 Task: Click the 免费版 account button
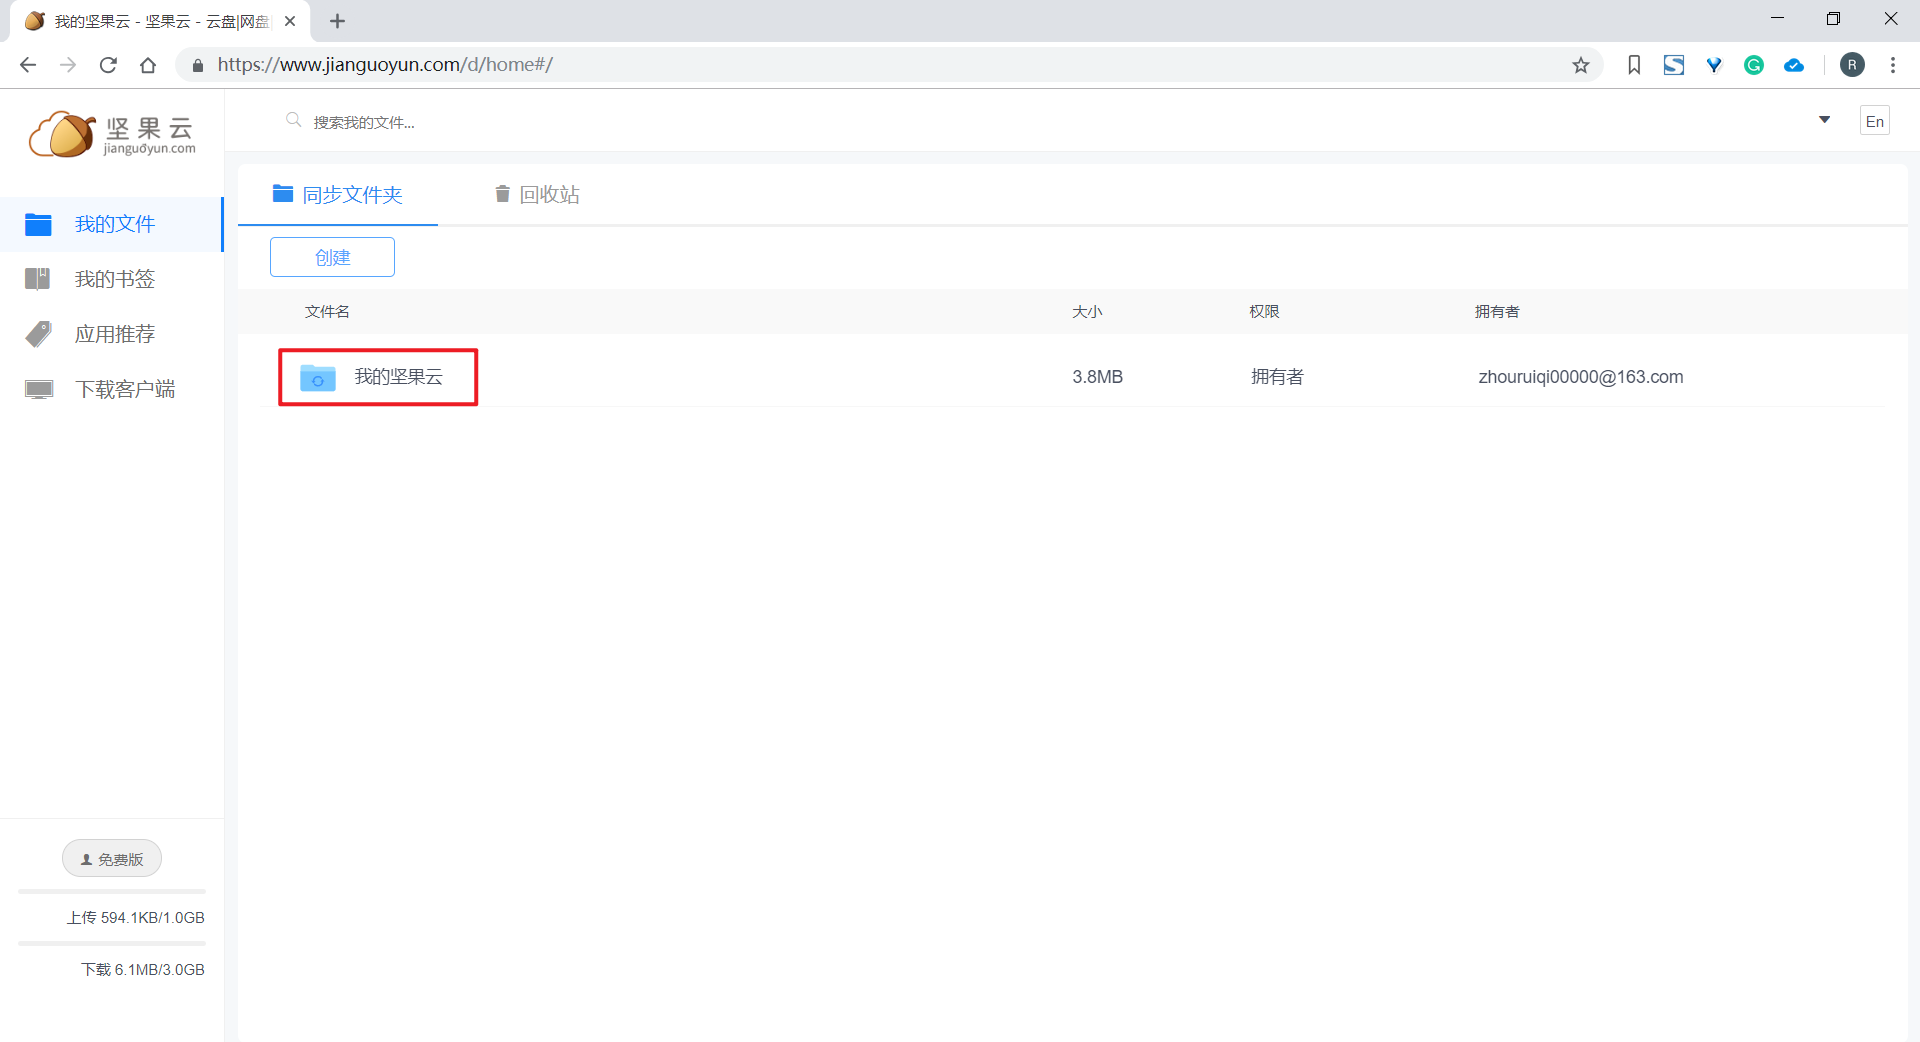pyautogui.click(x=111, y=858)
